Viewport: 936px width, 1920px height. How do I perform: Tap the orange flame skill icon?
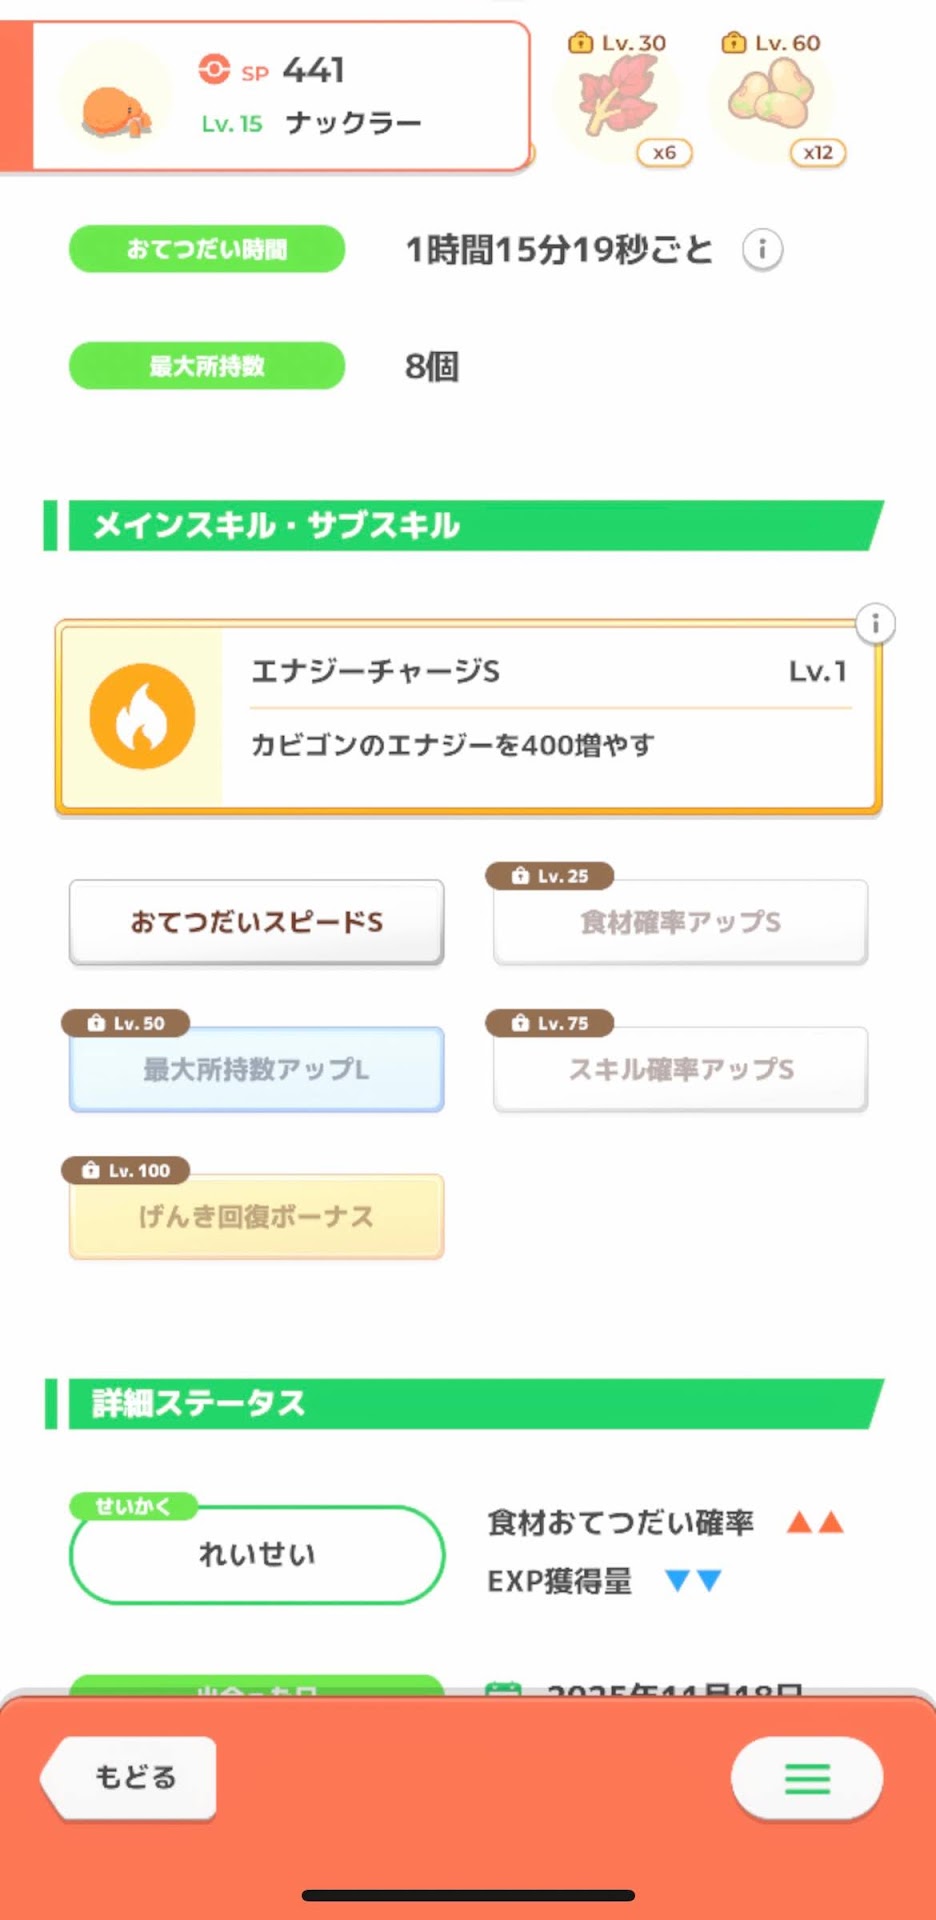click(x=142, y=716)
